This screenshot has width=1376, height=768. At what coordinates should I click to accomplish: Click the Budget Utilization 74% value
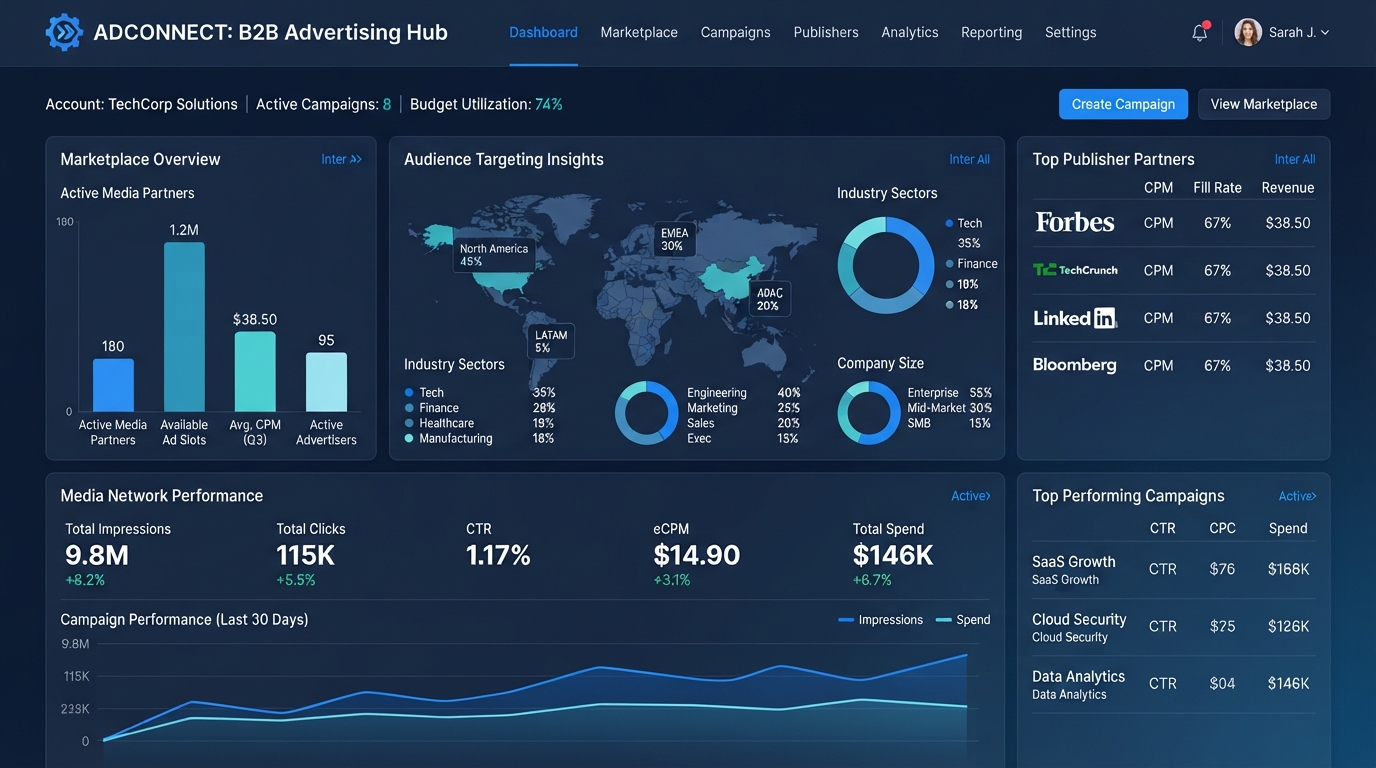coord(549,104)
